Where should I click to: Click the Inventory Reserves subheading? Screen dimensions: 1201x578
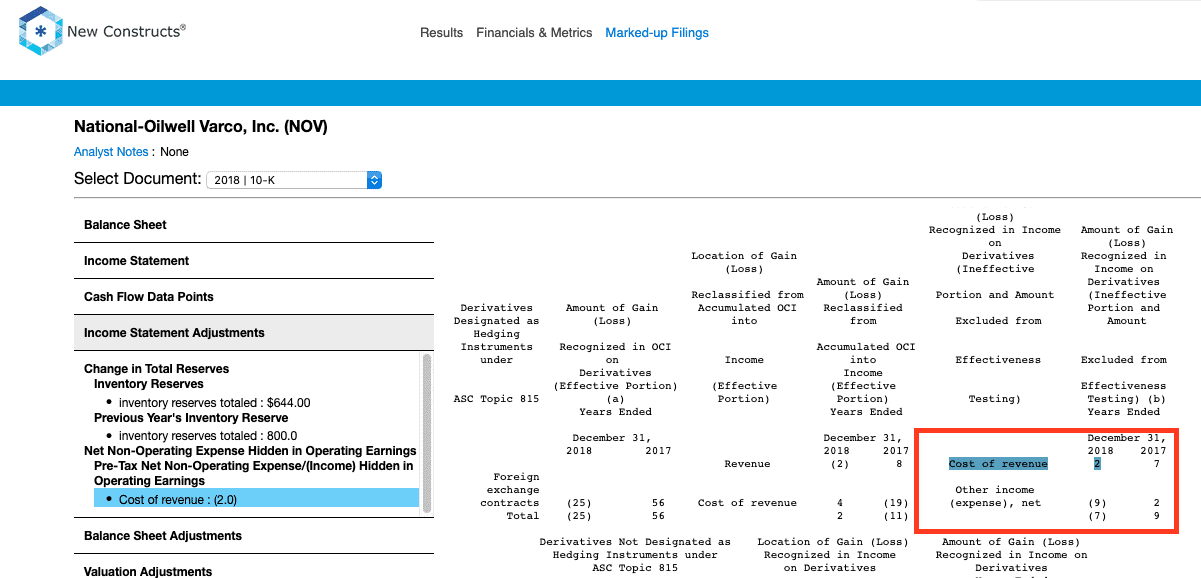tap(149, 384)
